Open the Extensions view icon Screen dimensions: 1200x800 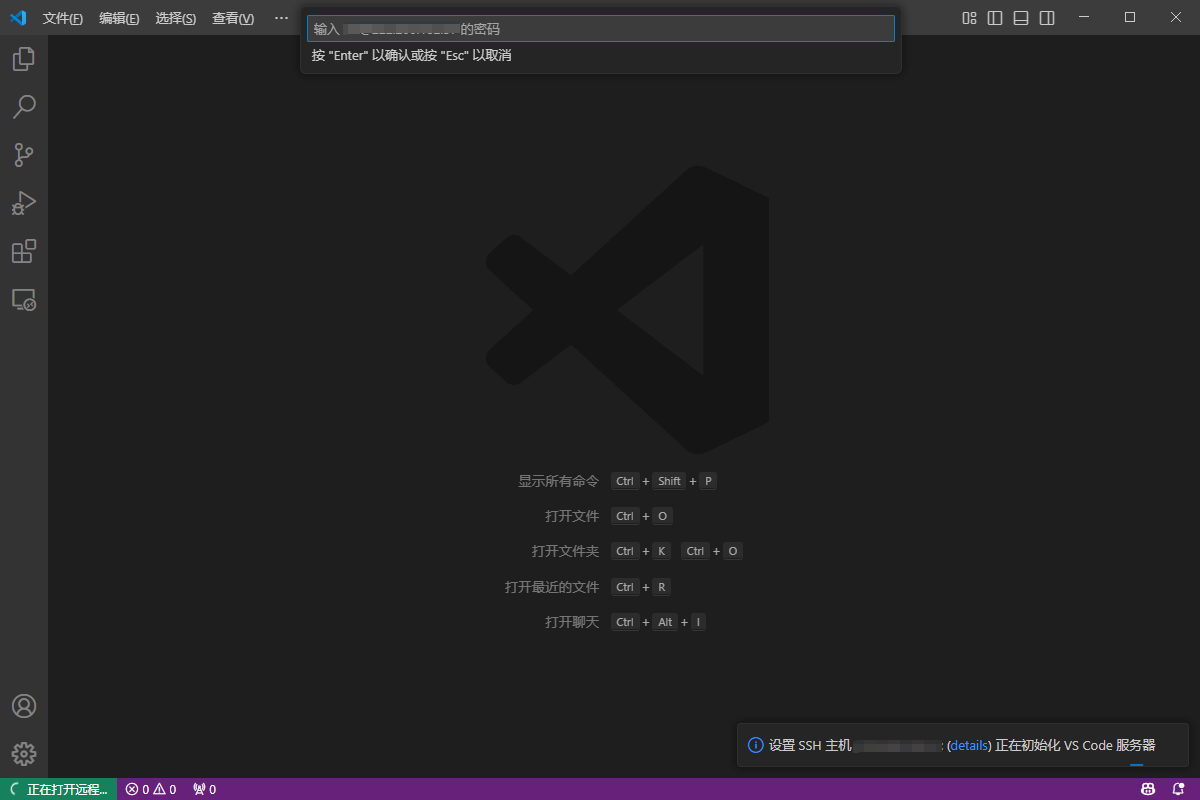tap(24, 251)
